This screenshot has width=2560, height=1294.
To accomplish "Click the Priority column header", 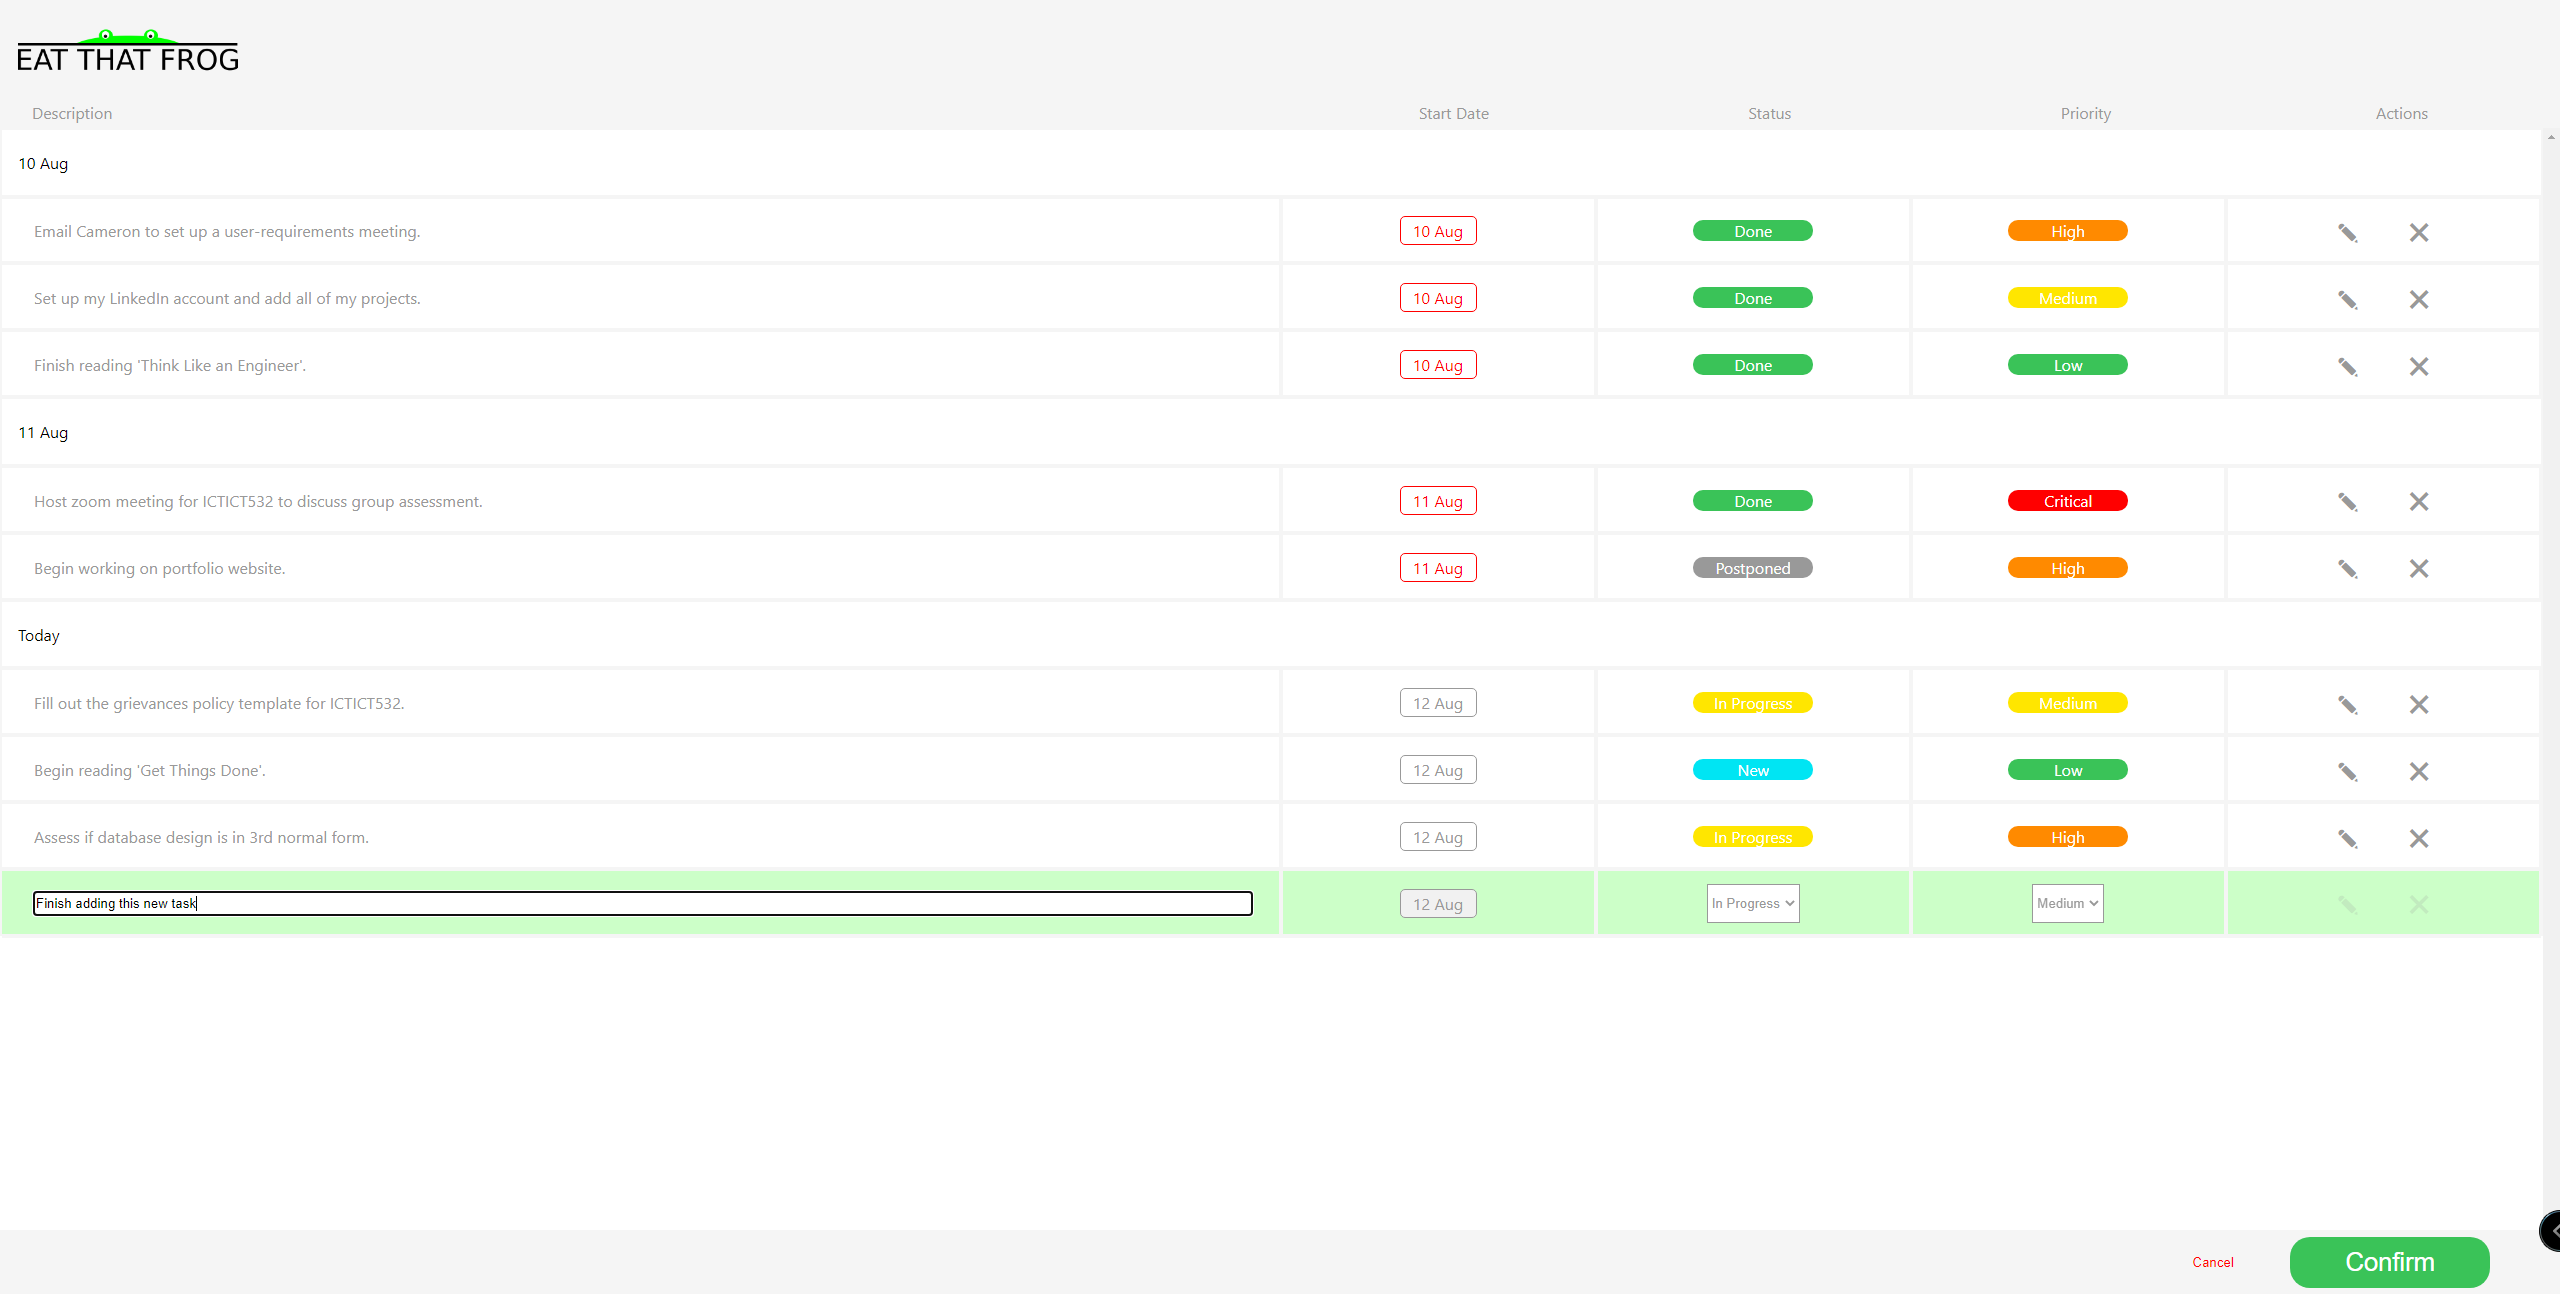I will click(x=2085, y=113).
